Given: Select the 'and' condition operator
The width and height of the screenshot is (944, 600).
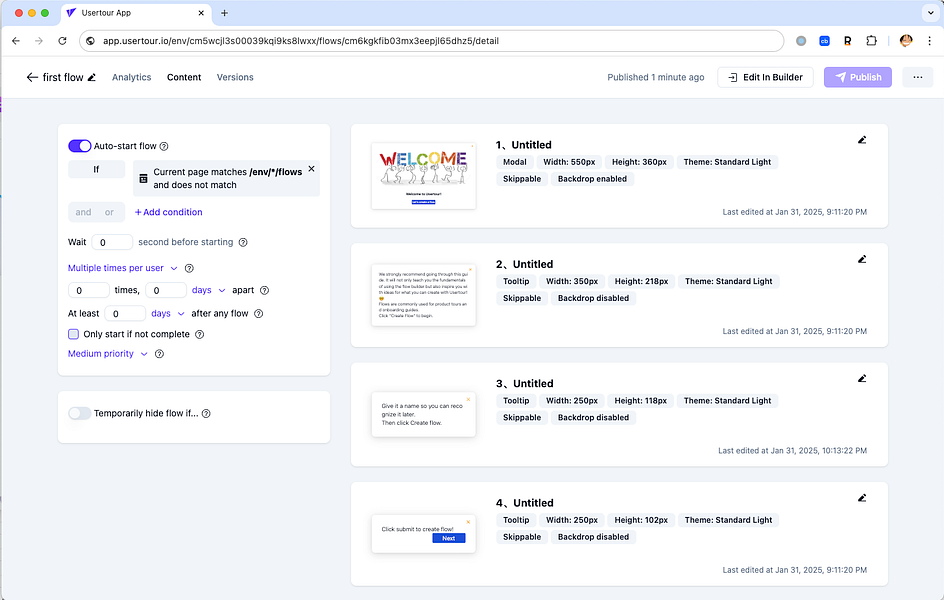Looking at the screenshot, I should tap(83, 212).
